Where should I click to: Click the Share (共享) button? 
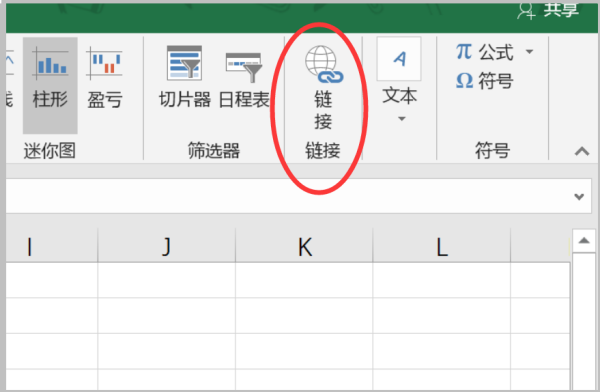coord(549,10)
